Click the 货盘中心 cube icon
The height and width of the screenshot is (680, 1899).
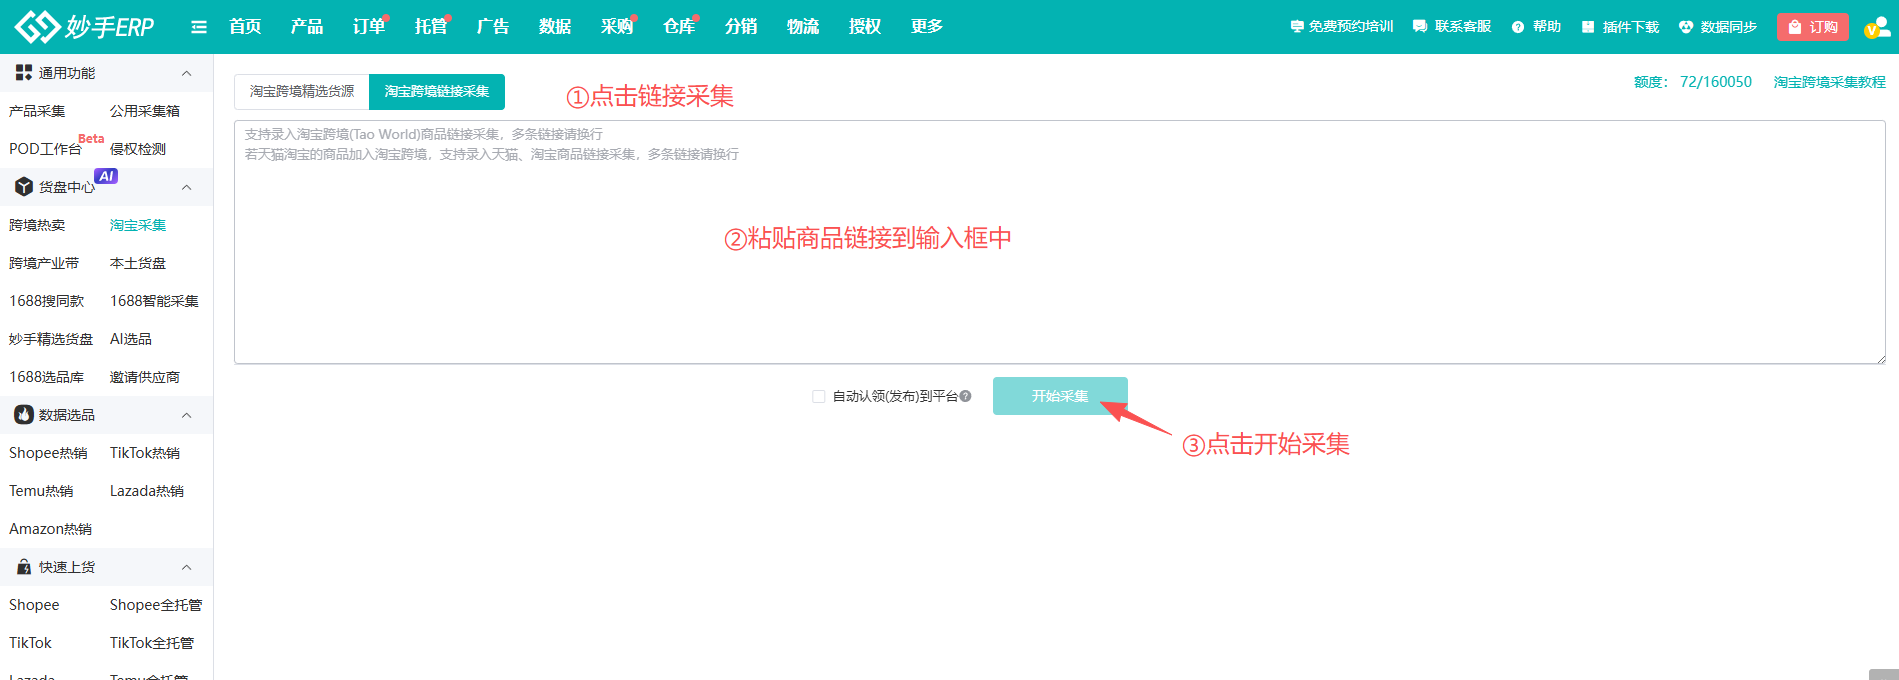click(x=24, y=187)
